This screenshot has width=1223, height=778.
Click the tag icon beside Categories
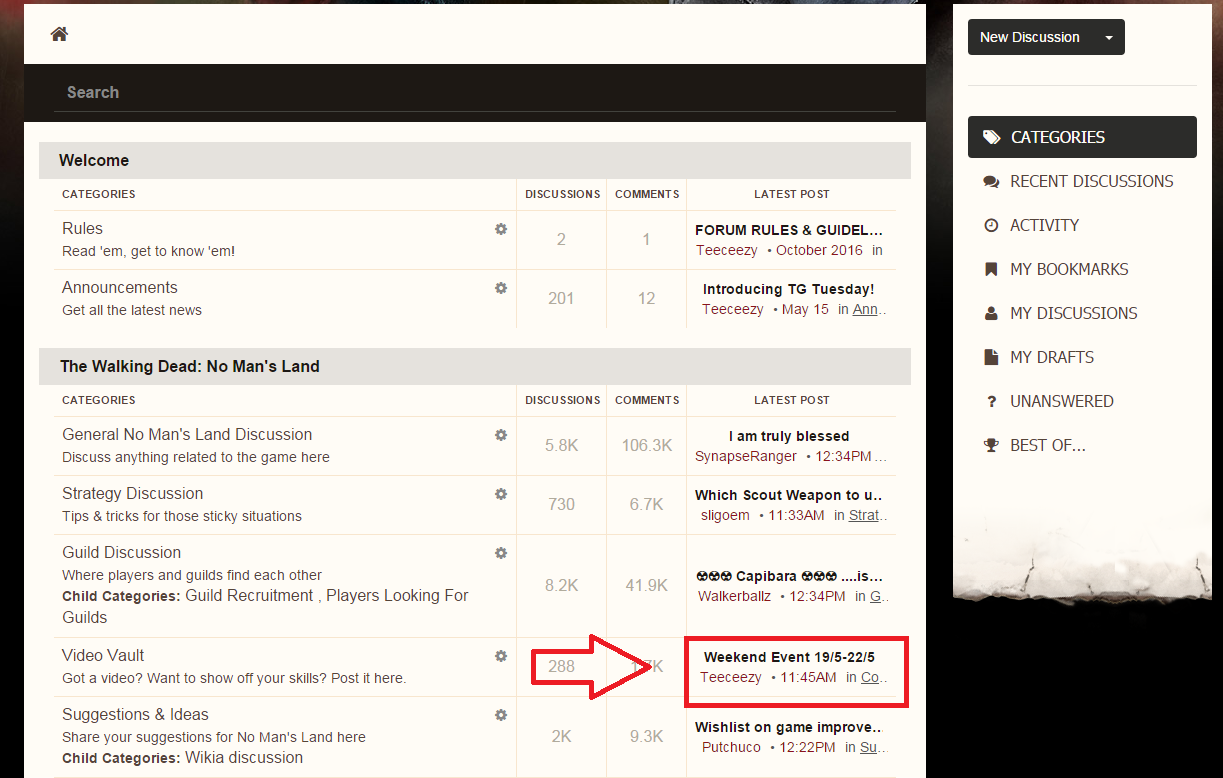(991, 137)
